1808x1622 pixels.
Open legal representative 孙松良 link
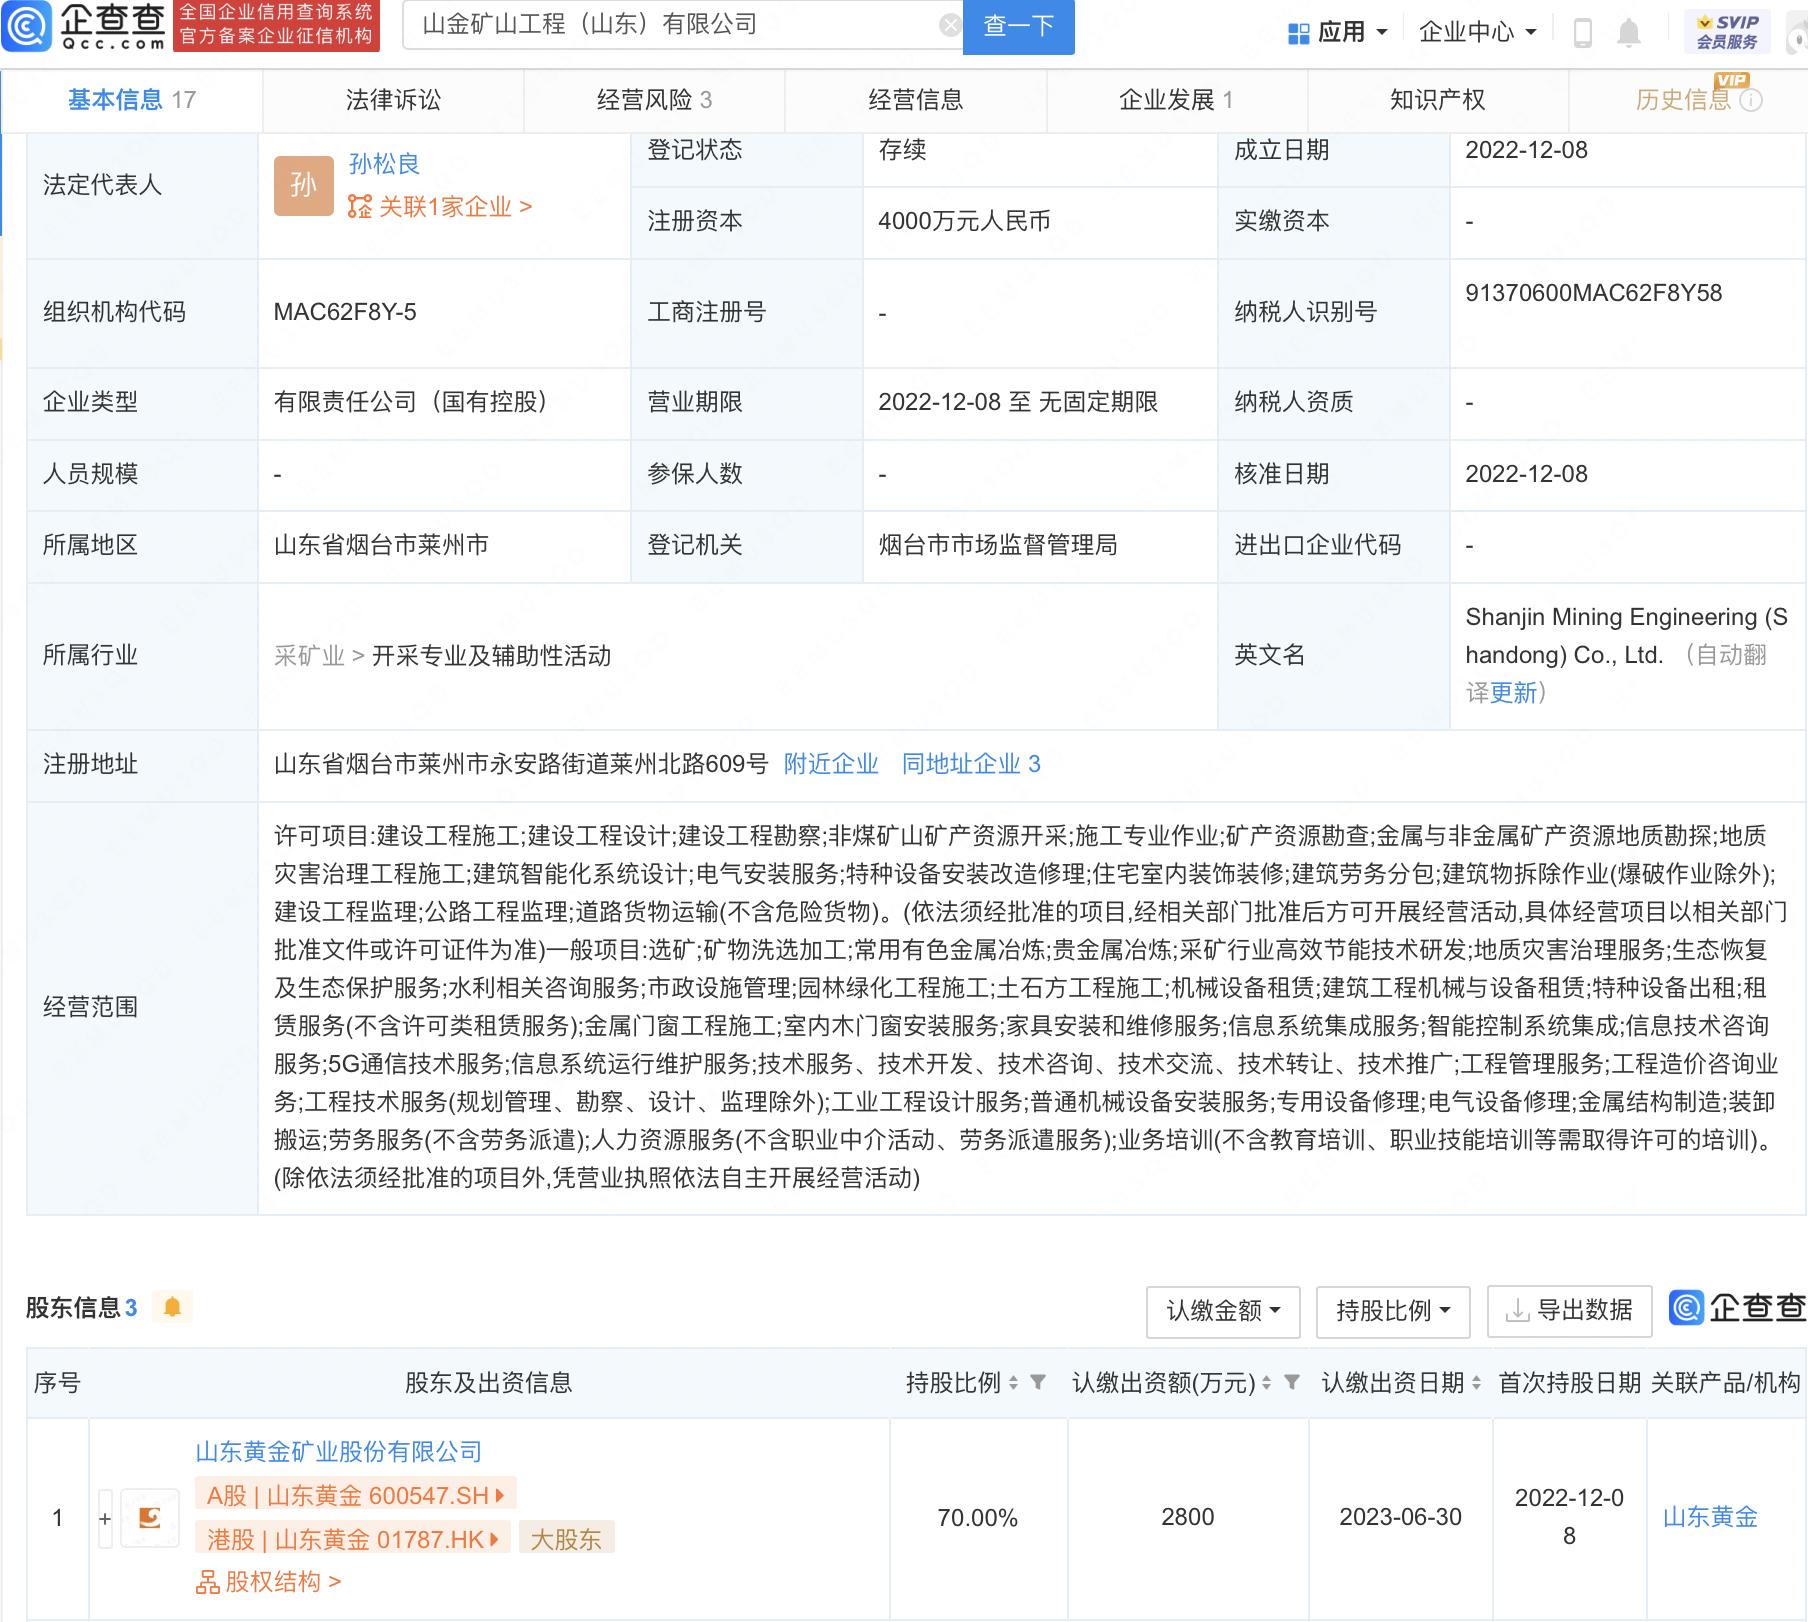(384, 164)
